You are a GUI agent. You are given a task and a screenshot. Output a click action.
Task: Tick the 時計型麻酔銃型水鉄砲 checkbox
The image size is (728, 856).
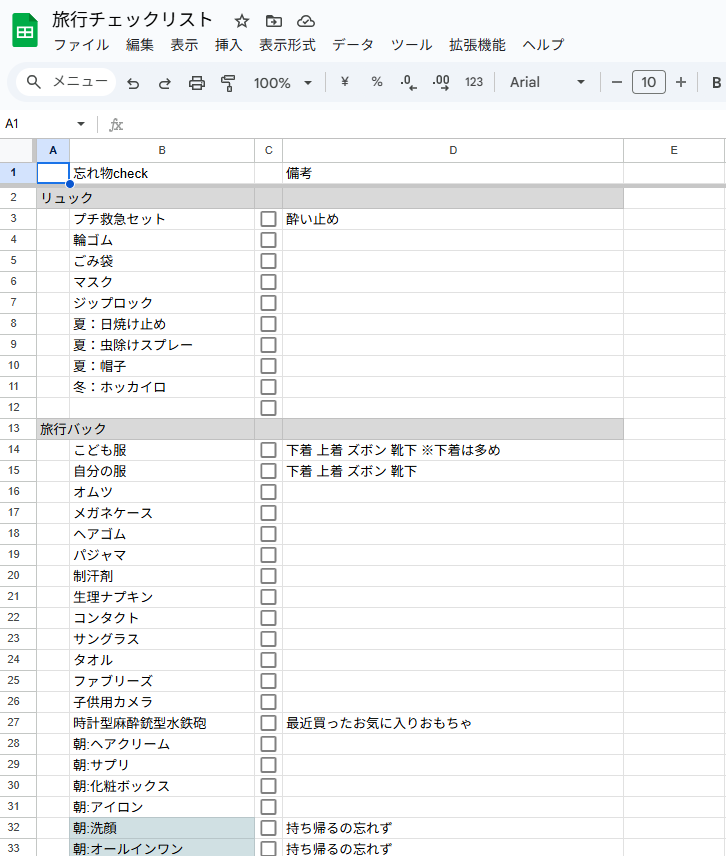(x=268, y=723)
